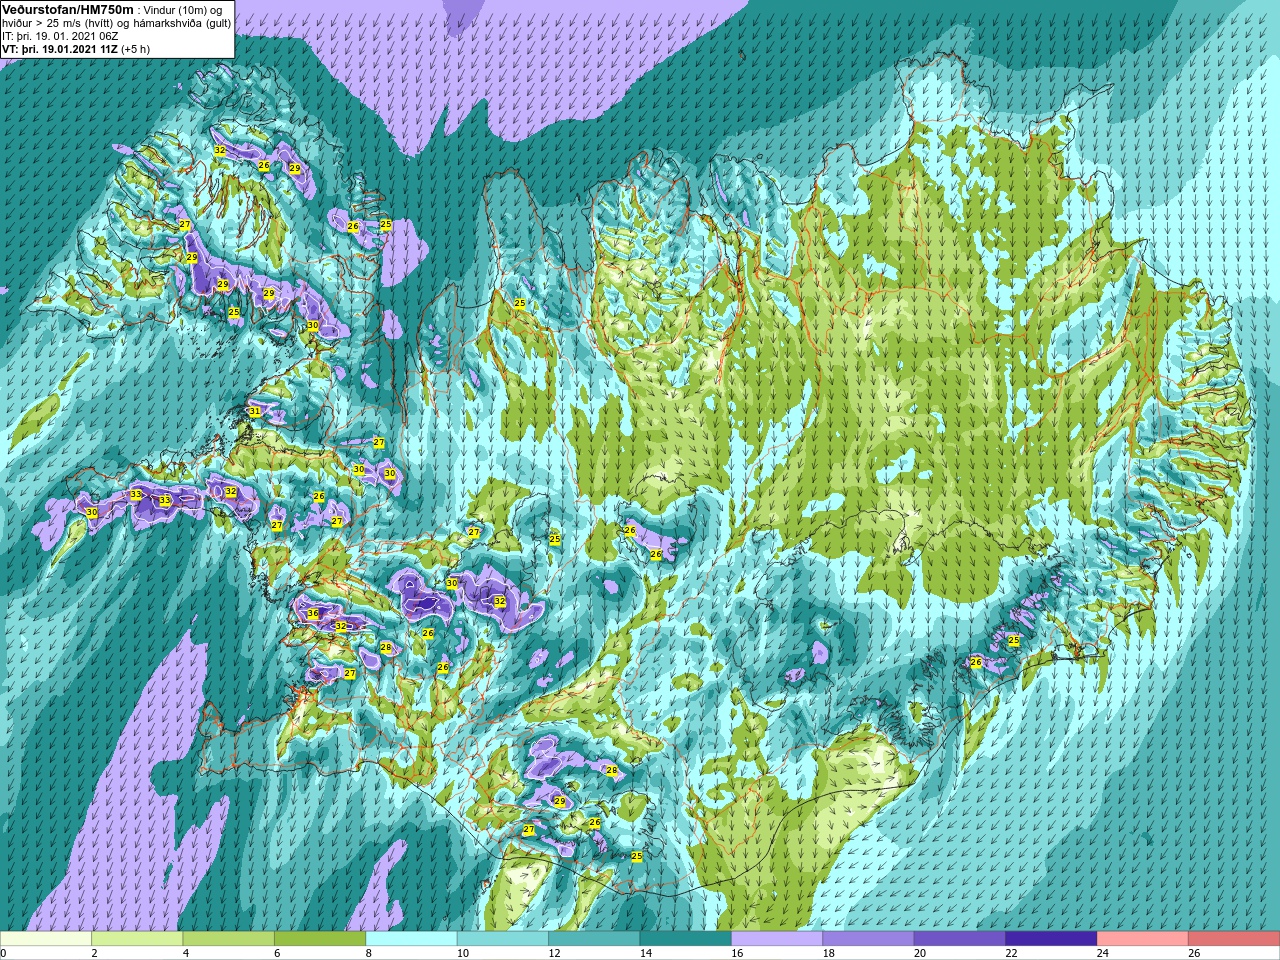Select the light cyan 8–10 m/s swatch
Screen dimensions: 1280x960
point(411,939)
